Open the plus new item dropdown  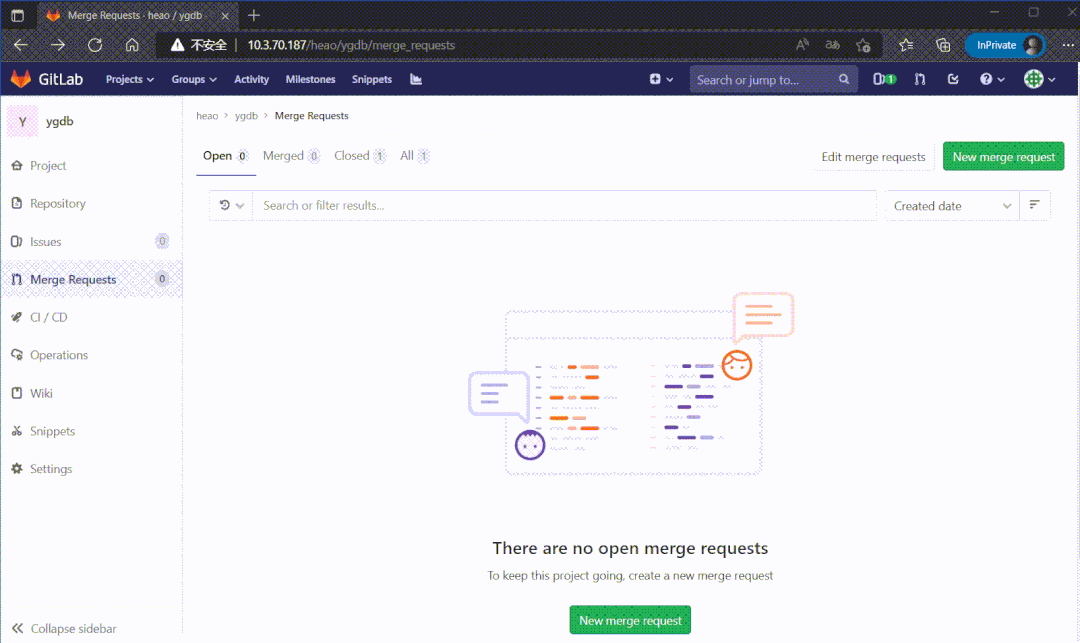coord(661,79)
